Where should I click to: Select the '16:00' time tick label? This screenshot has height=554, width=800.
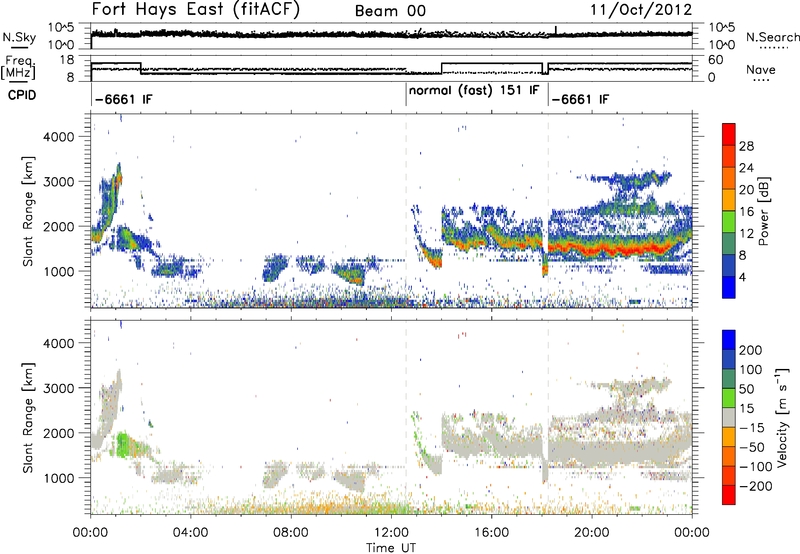point(491,533)
